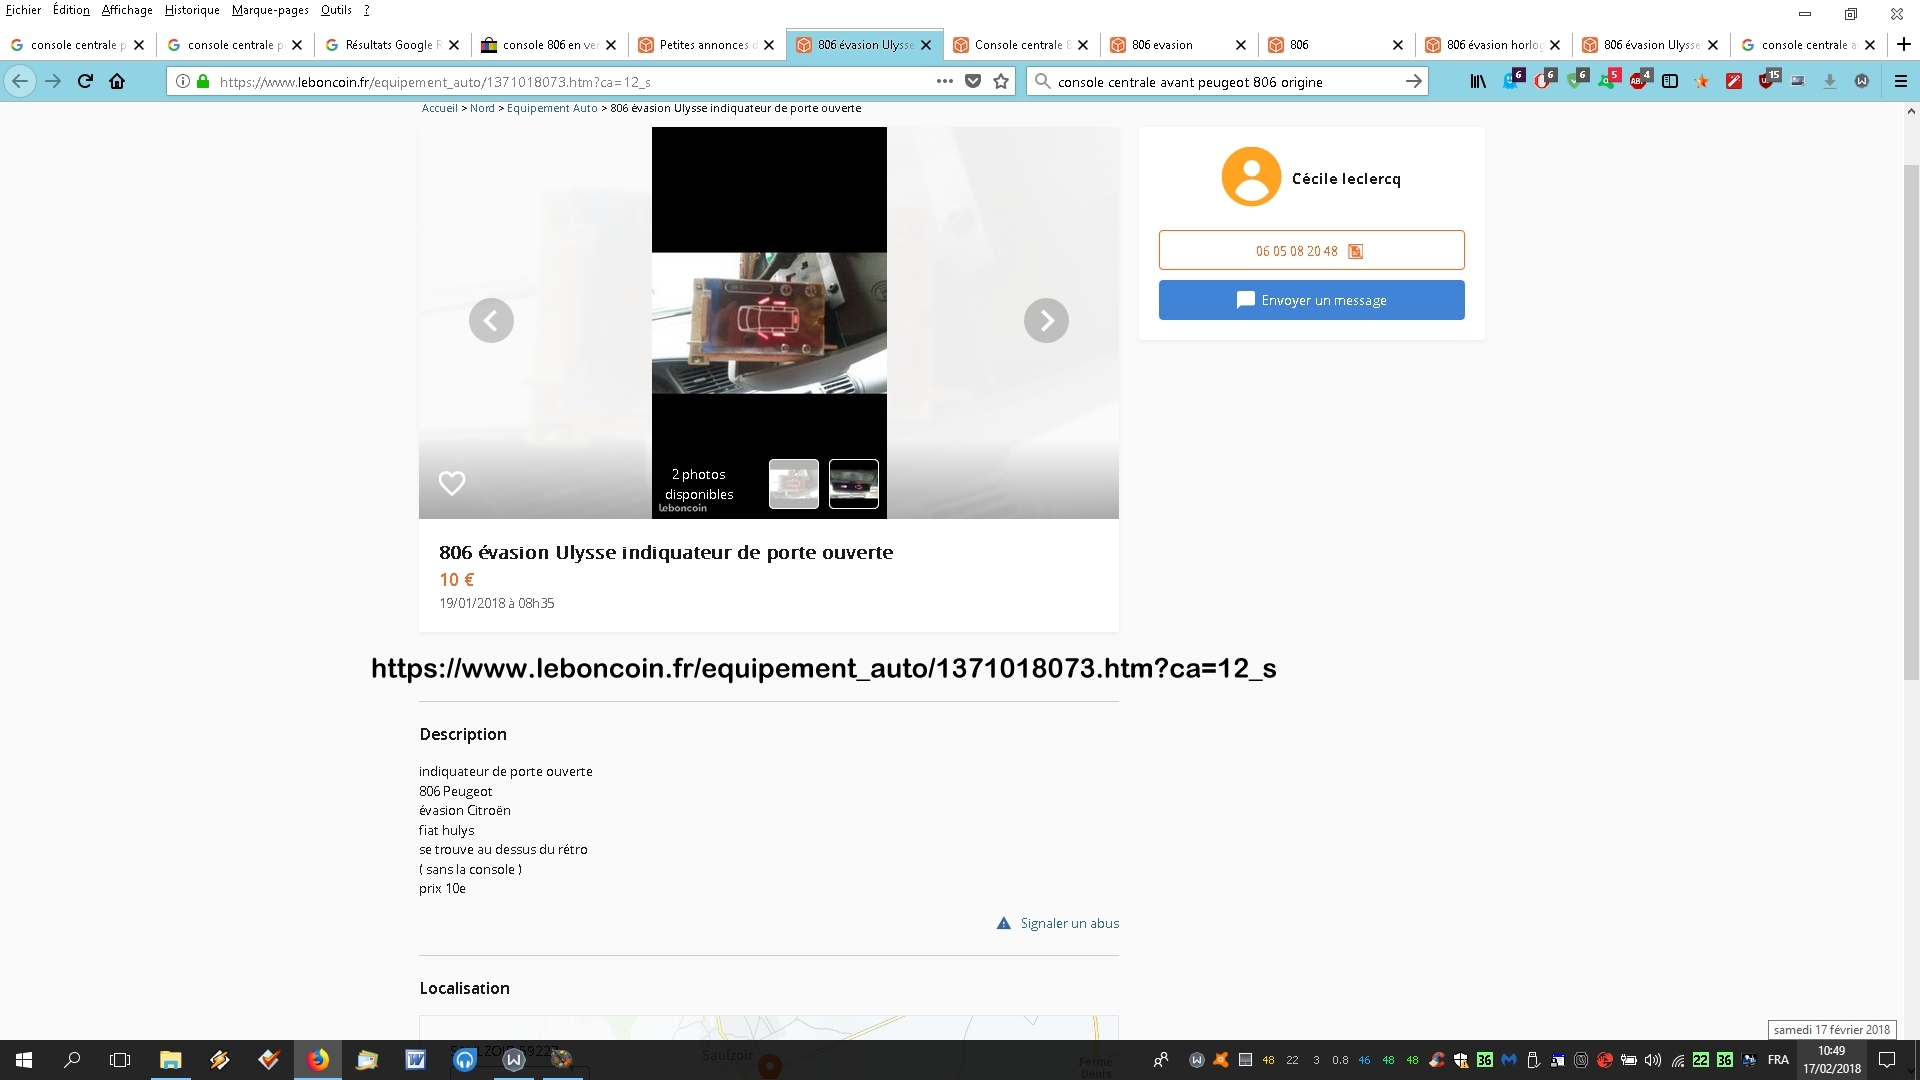Click the page vertical scrollbar

point(1911,422)
